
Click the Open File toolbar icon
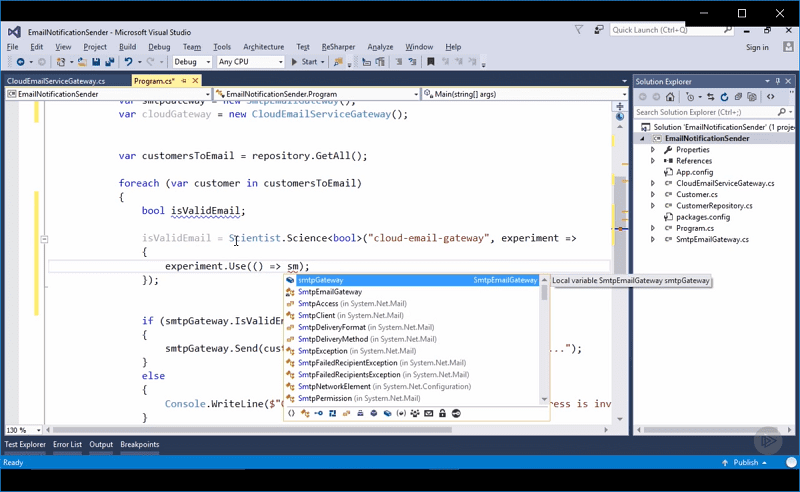(x=82, y=62)
